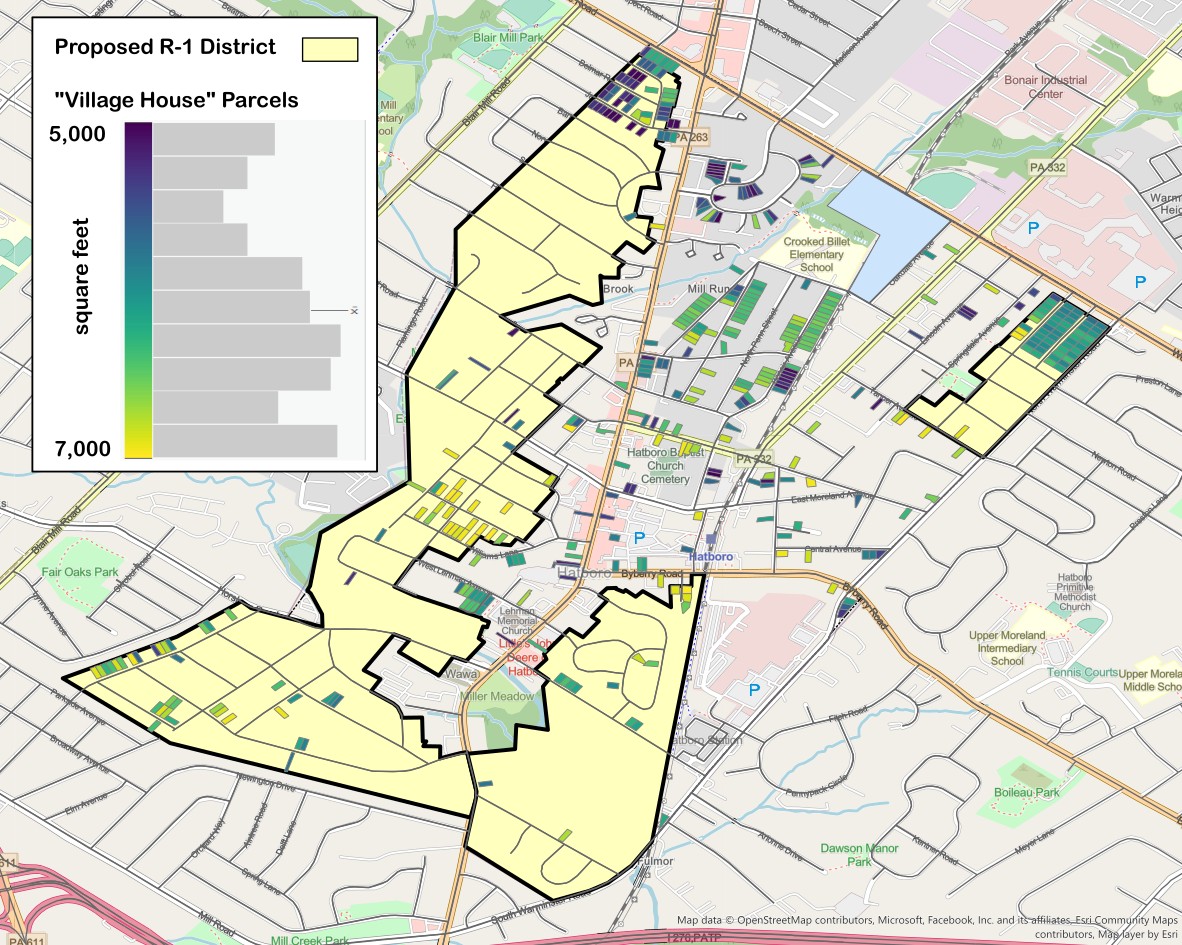This screenshot has height=945, width=1182.
Task: Select the Upper Moreland Intermediary School label
Action: (1006, 648)
